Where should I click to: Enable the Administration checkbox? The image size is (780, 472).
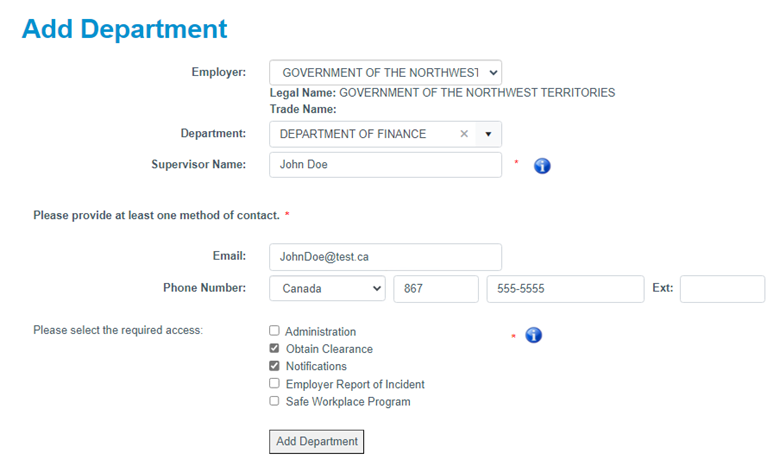coord(274,331)
